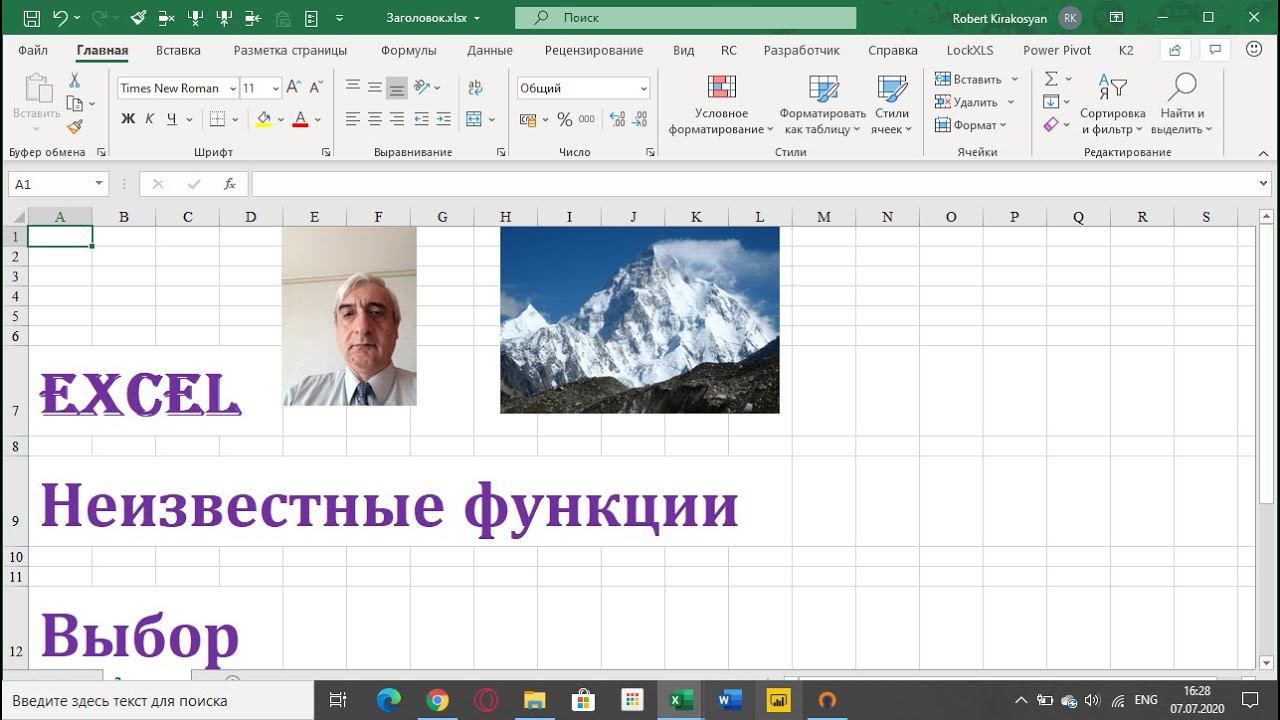The width and height of the screenshot is (1280, 720).
Task: Open the number format dropdown (Общий)
Action: click(643, 88)
